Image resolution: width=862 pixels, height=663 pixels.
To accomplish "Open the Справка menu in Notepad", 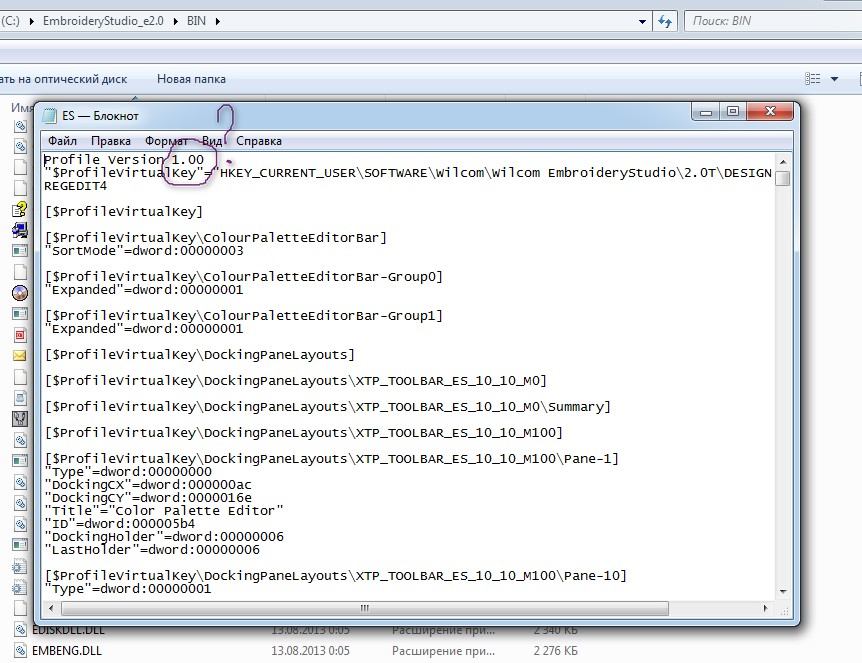I will [258, 141].
